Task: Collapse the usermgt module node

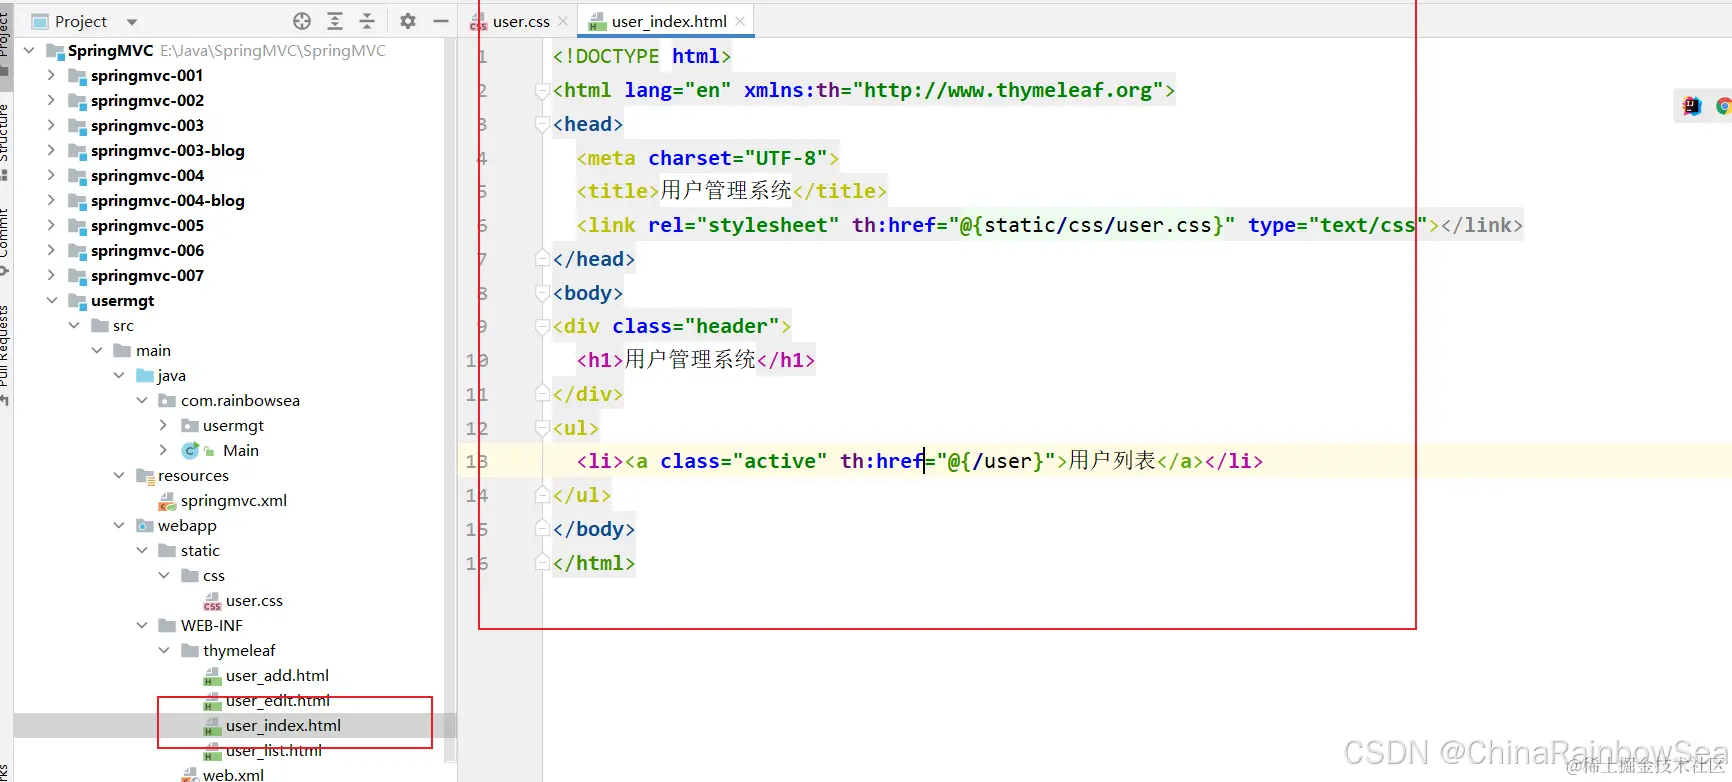Action: (51, 300)
